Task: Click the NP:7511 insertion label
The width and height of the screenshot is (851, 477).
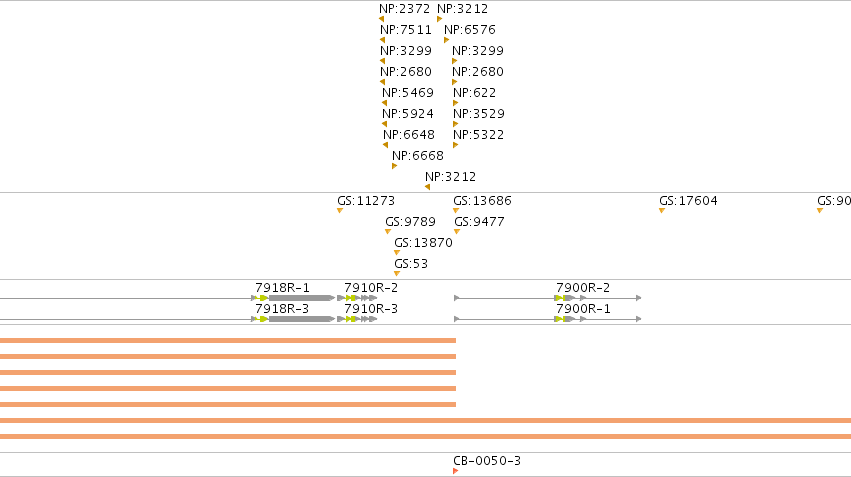Action: point(406,30)
